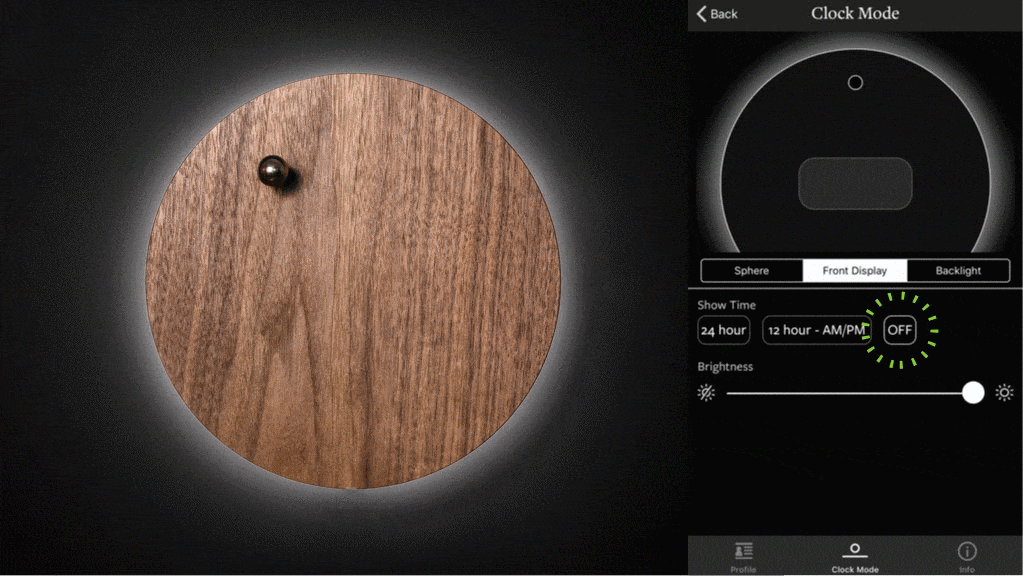
Task: Switch to the Sphere tab
Action: 752,271
